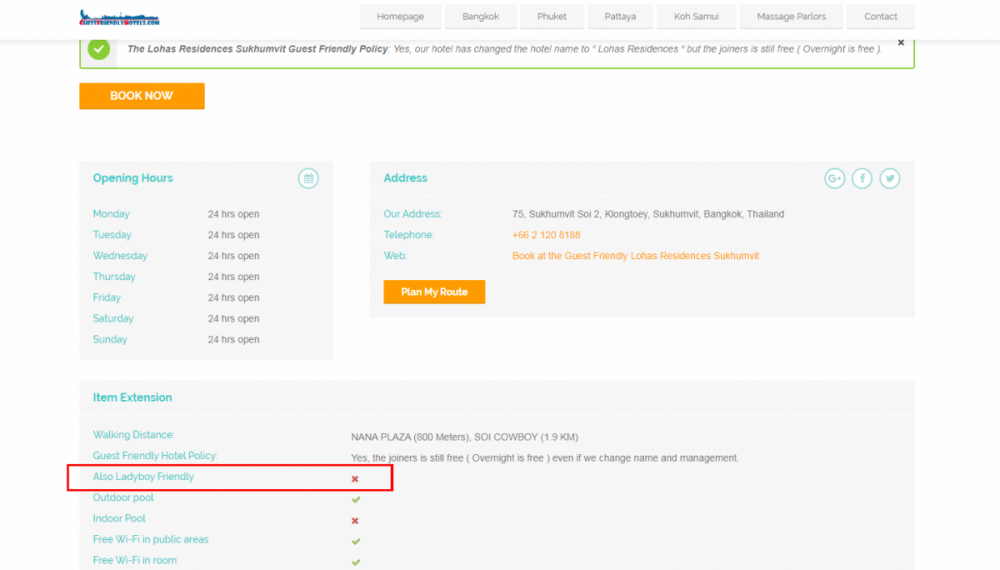Open the Koh Samui menu tab

click(x=696, y=17)
